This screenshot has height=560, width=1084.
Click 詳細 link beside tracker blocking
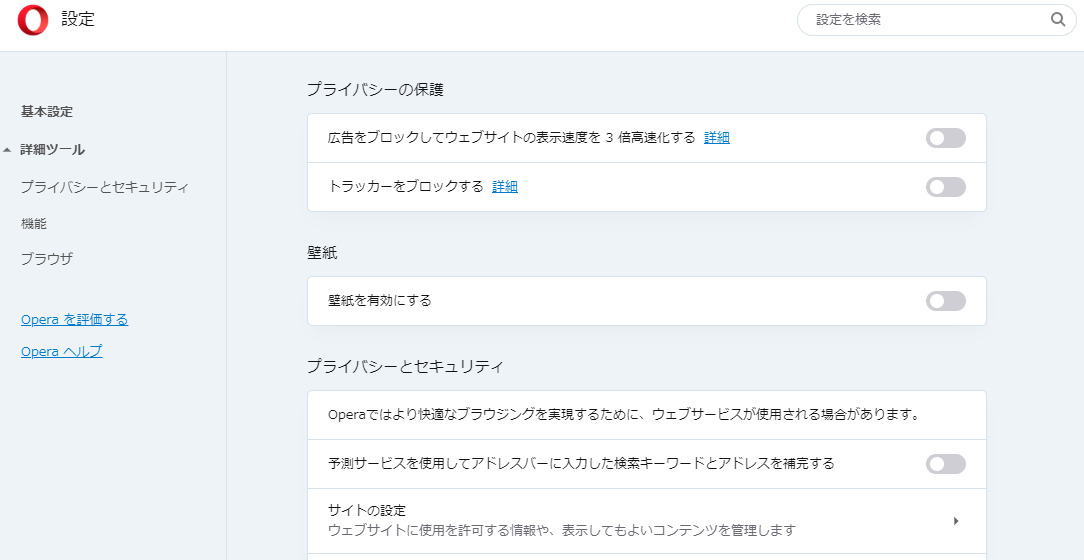coord(505,187)
